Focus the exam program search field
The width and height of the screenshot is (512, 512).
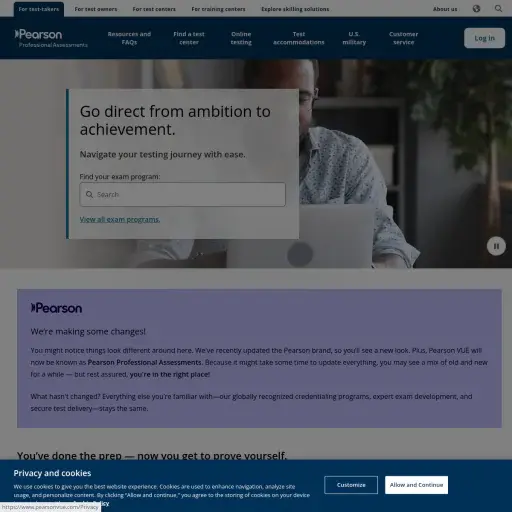(182, 194)
